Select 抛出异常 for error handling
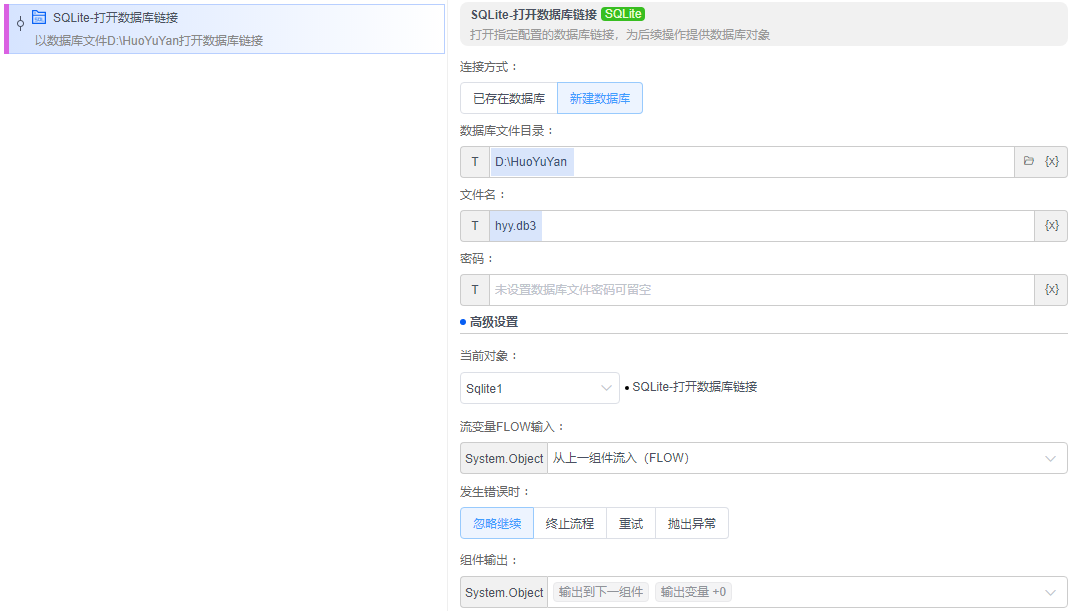The height and width of the screenshot is (611, 1071). coord(692,522)
